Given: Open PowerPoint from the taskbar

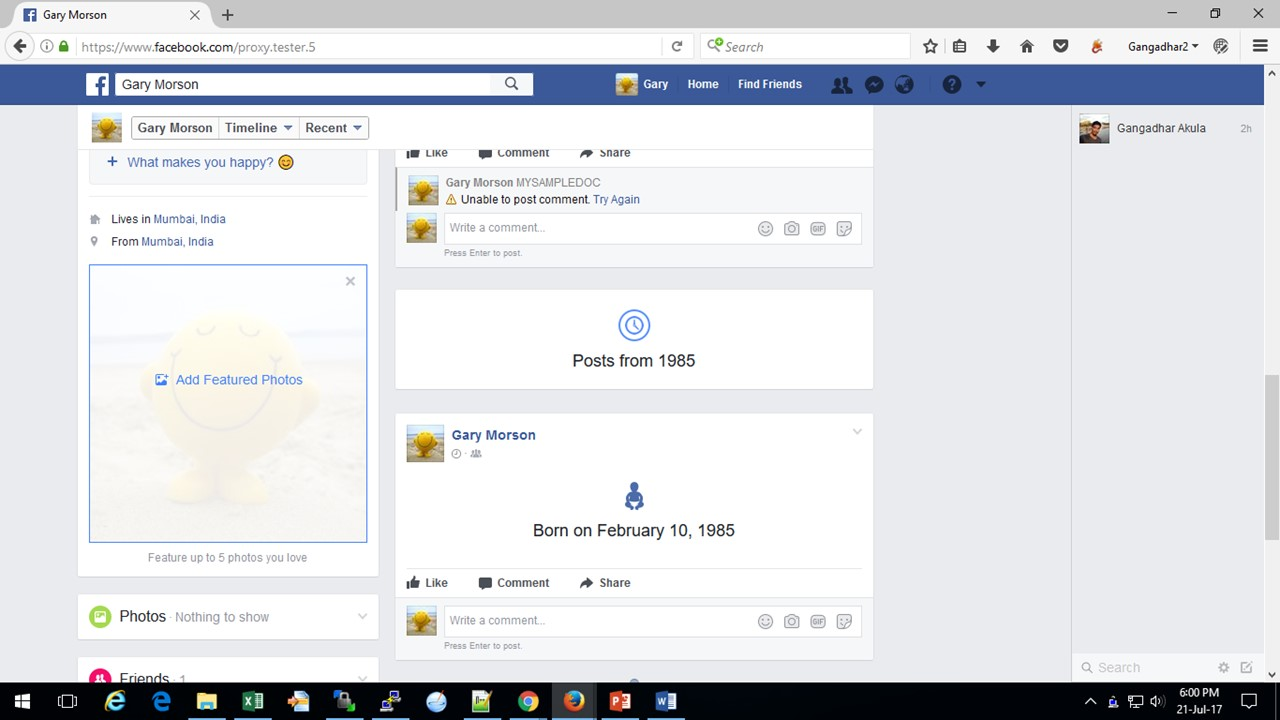Looking at the screenshot, I should [x=620, y=701].
